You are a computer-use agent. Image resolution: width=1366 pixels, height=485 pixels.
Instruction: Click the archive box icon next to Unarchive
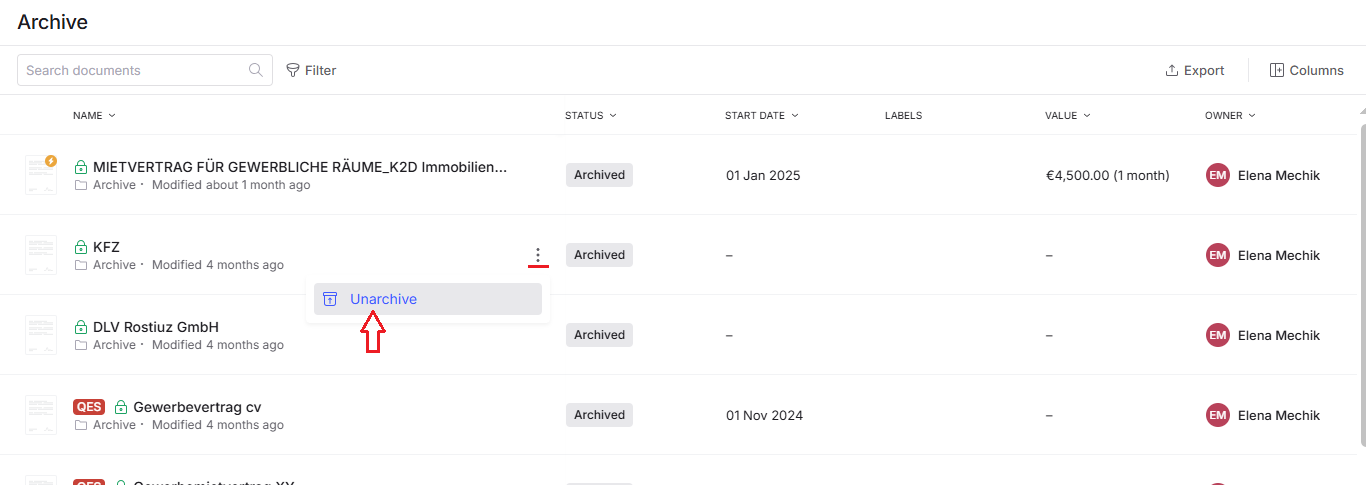click(x=330, y=299)
